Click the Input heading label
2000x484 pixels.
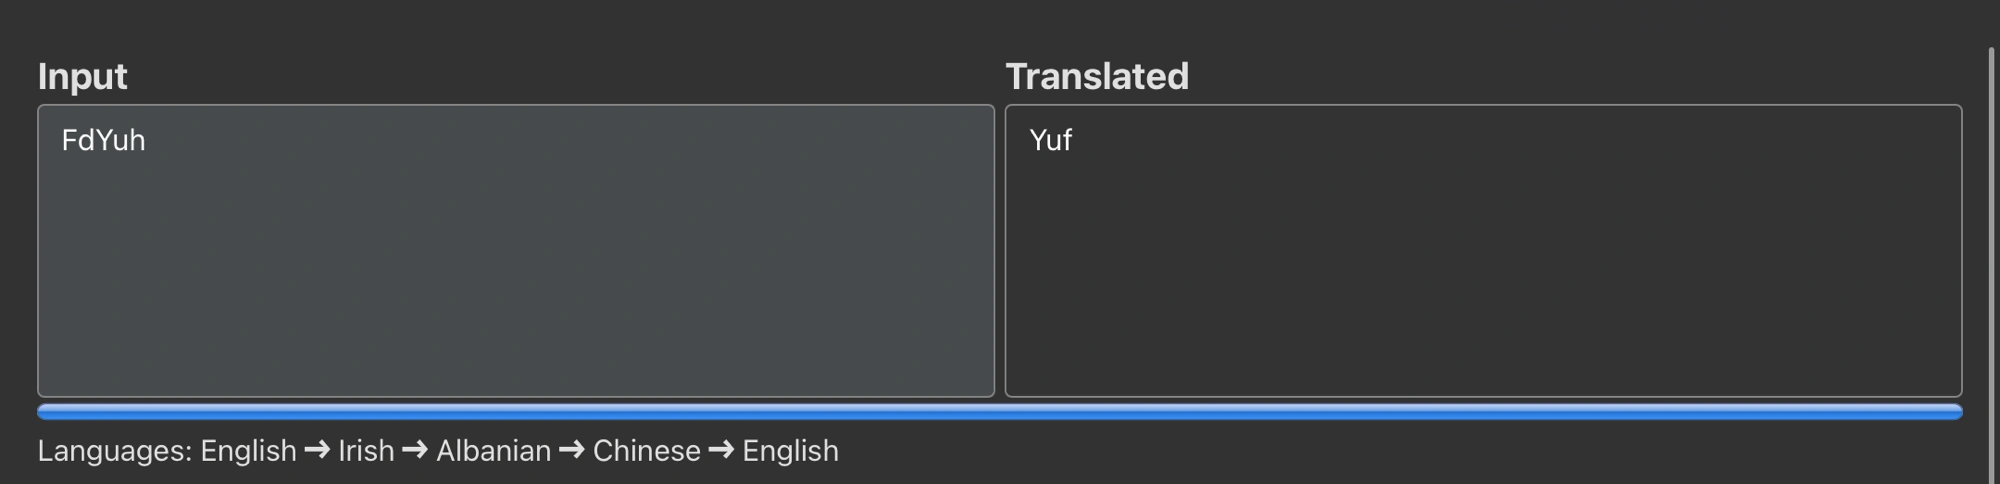[x=82, y=77]
